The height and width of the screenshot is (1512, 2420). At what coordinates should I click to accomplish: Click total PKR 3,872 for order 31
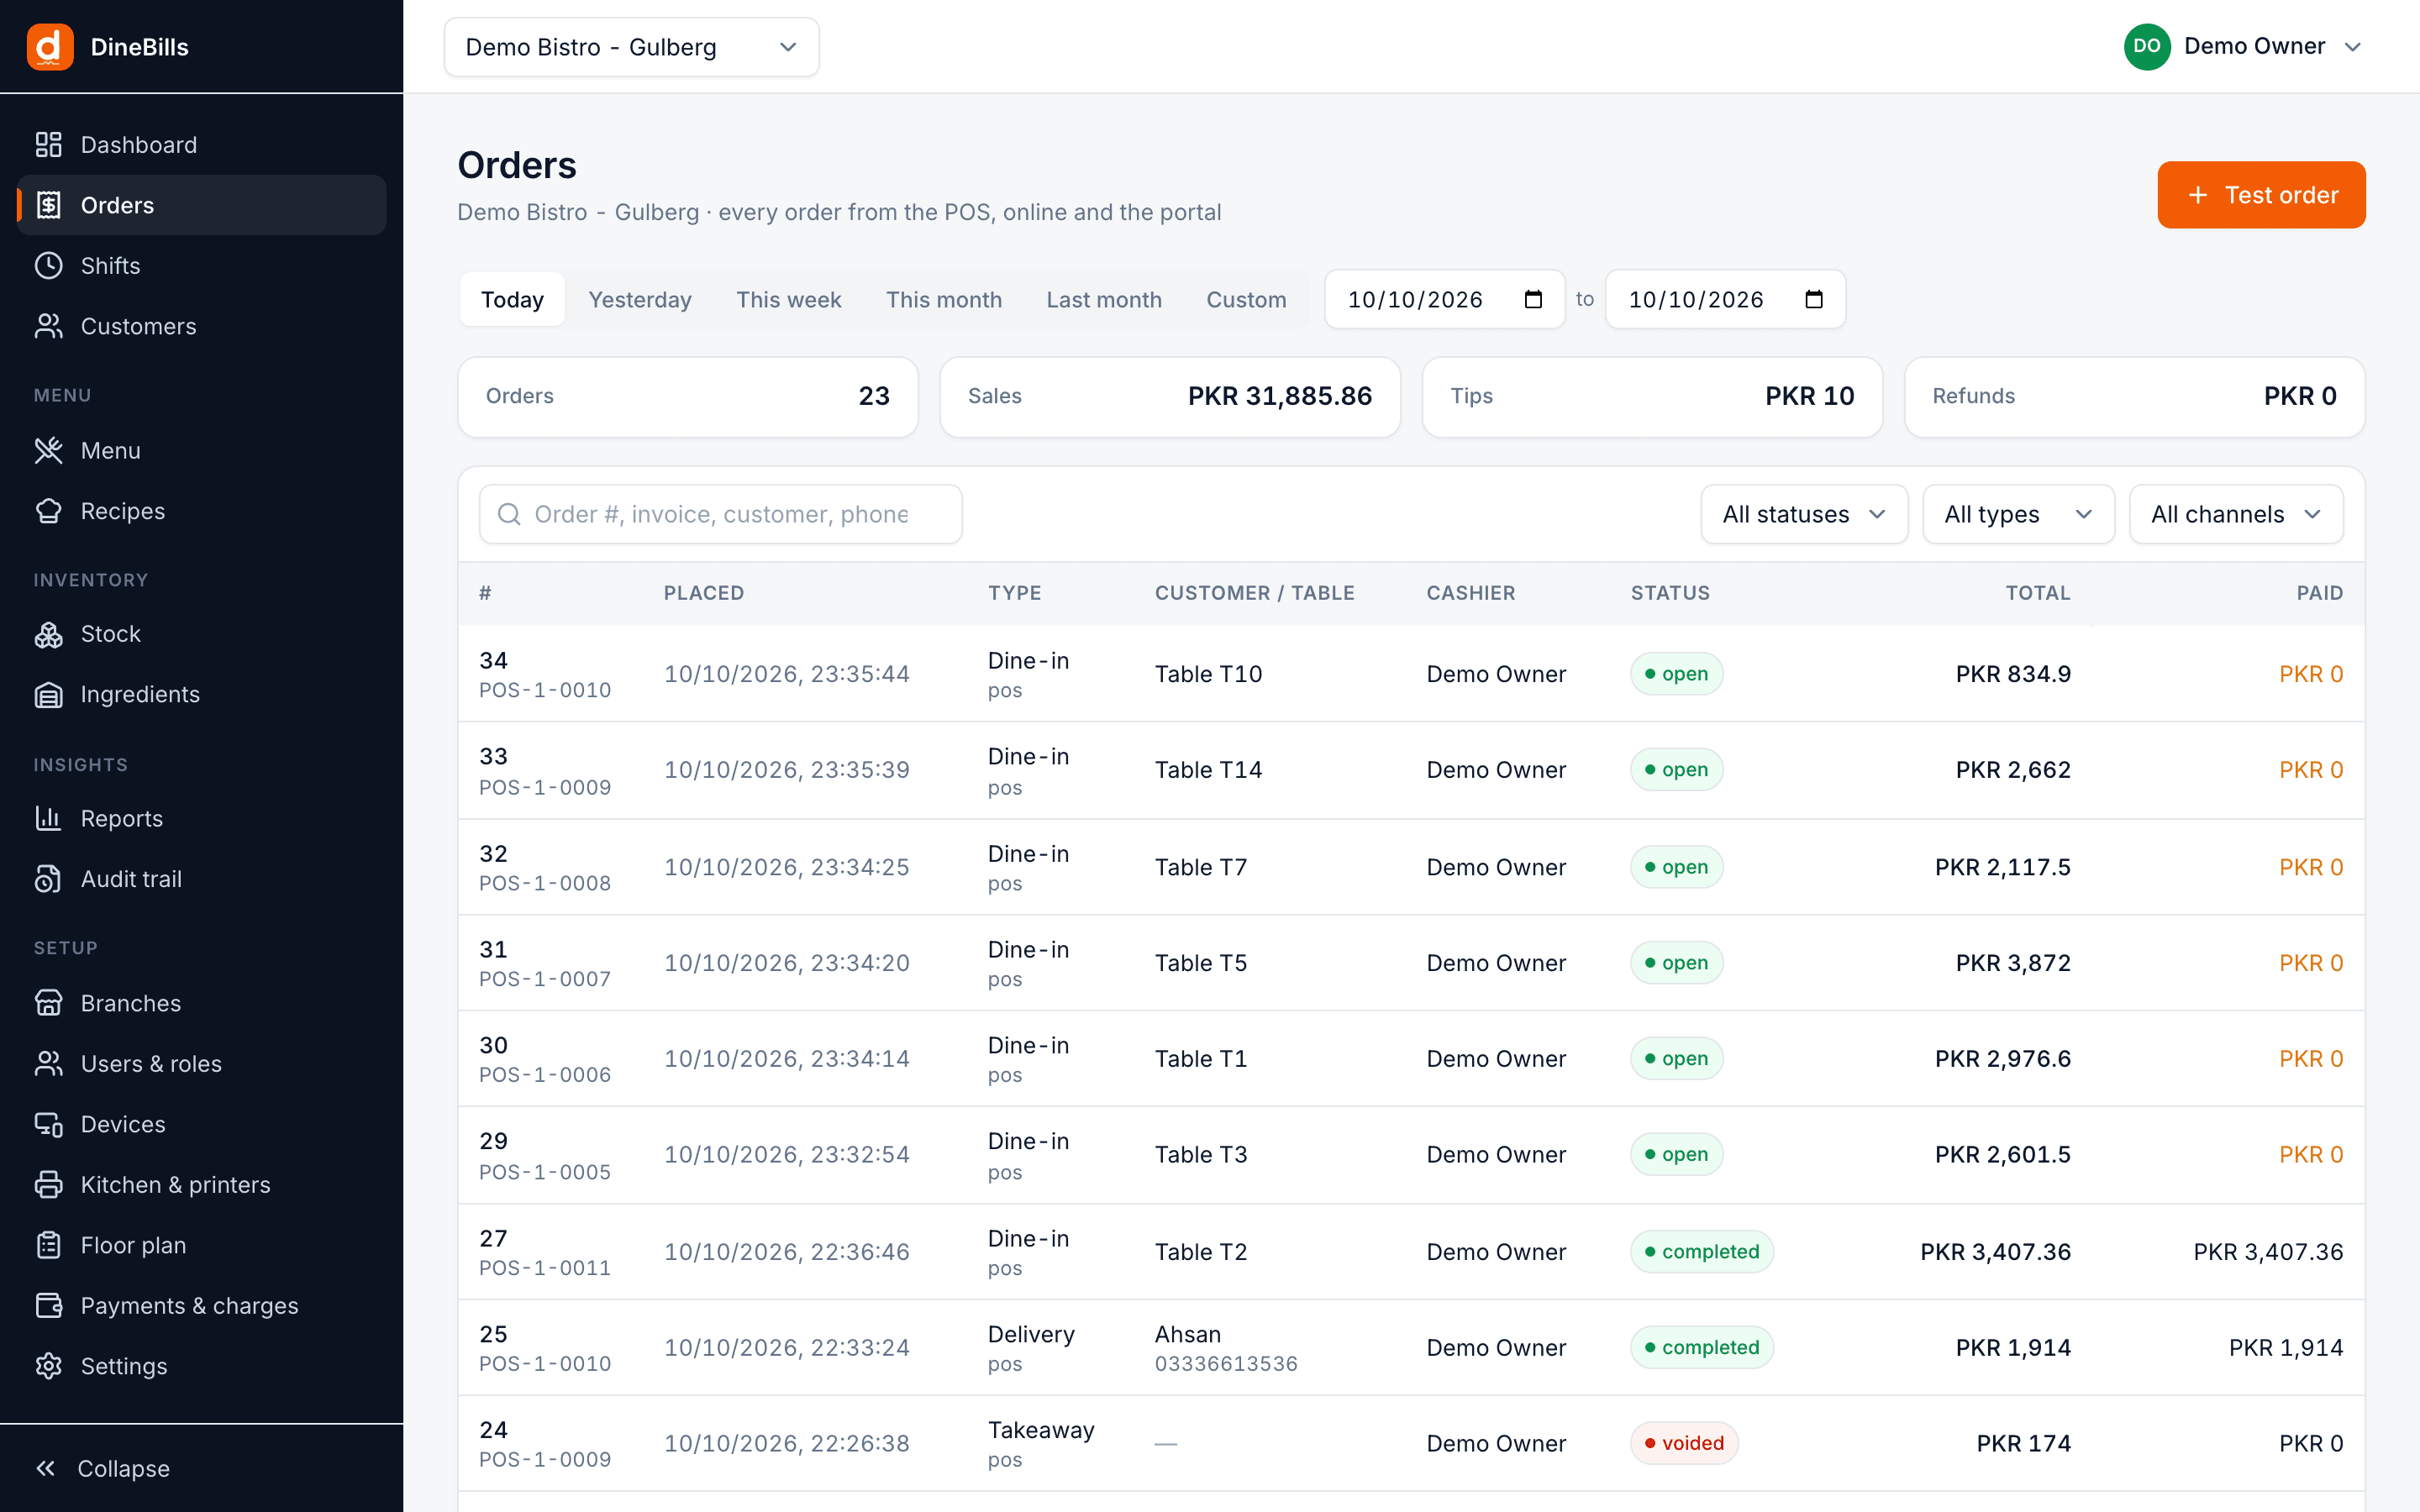2012,963
